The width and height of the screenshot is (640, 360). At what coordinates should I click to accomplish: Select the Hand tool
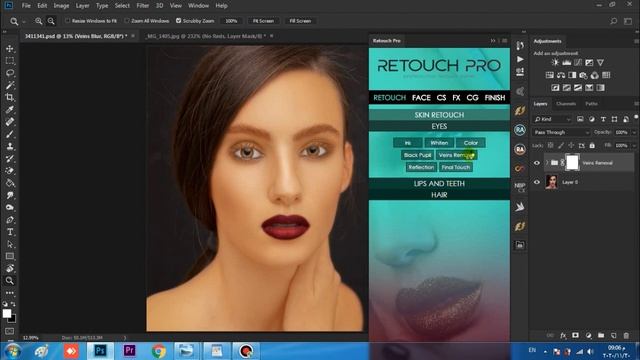(x=10, y=269)
